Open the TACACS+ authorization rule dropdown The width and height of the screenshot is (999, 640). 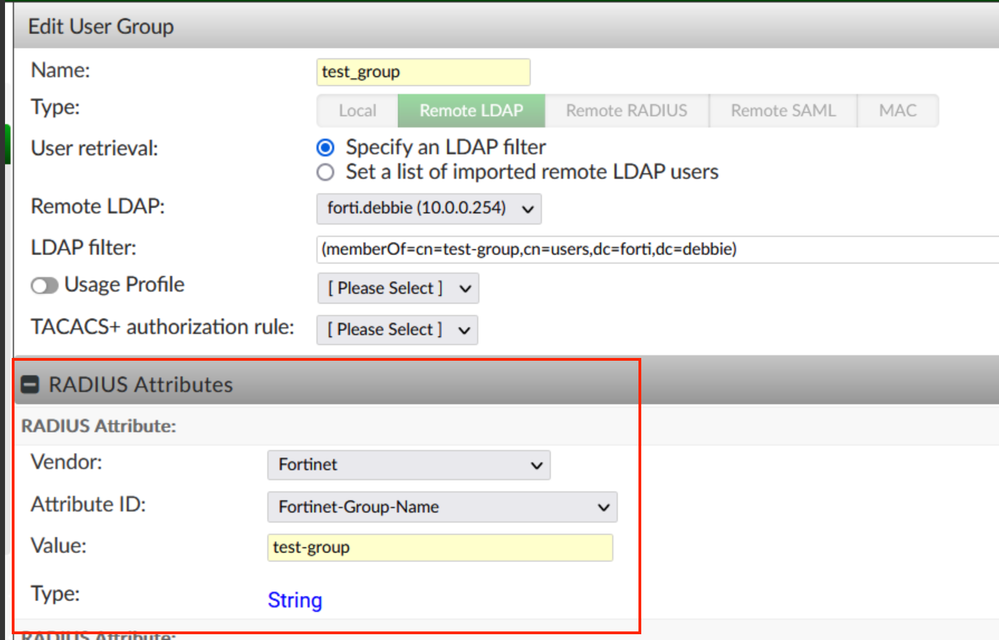(x=398, y=330)
